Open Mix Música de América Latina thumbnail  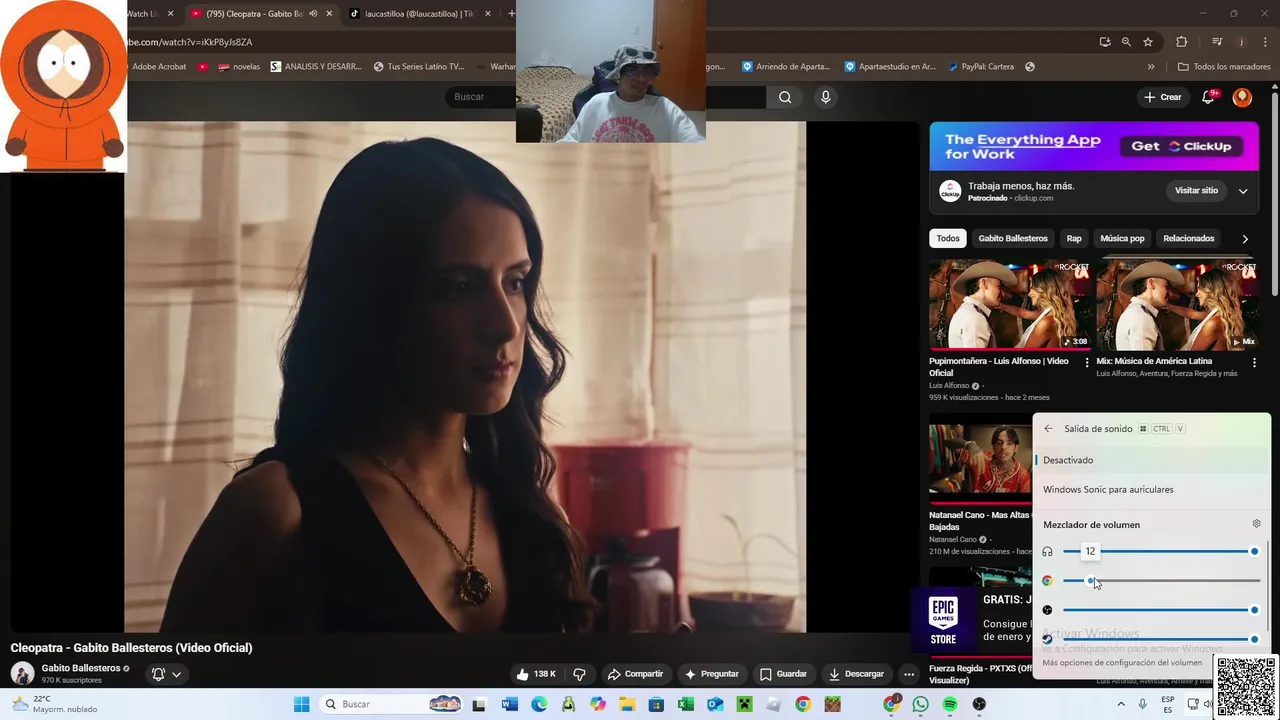coord(1177,305)
